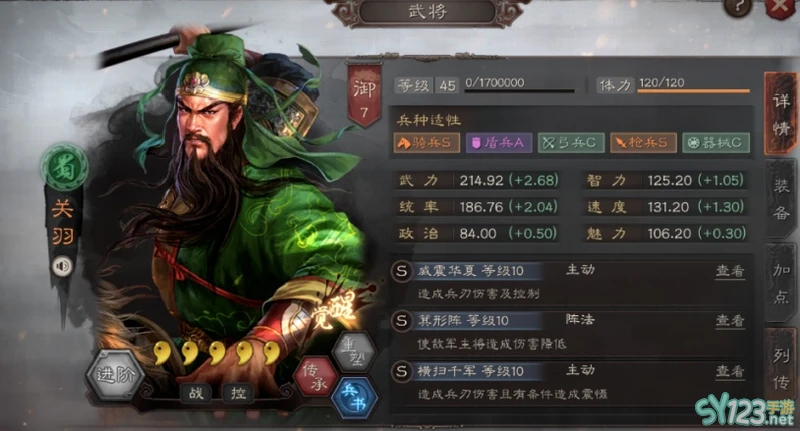Open the help question mark icon
The height and width of the screenshot is (431, 800).
coord(738,7)
